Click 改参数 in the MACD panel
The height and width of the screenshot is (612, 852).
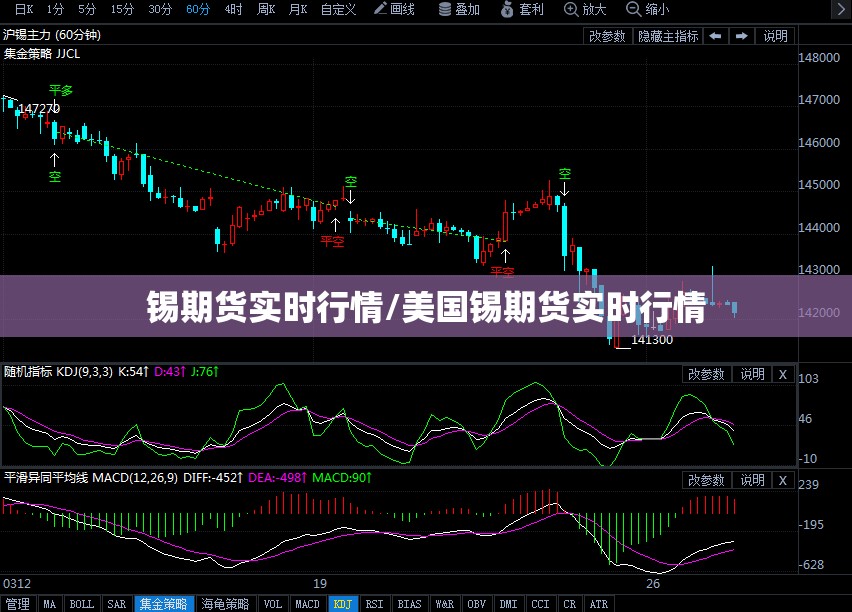[706, 480]
